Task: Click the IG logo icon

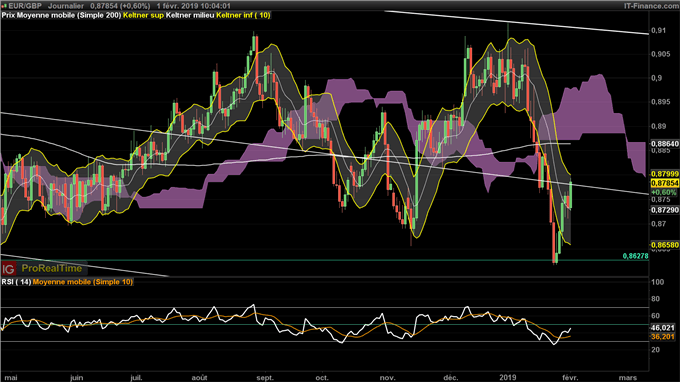Action: point(8,269)
